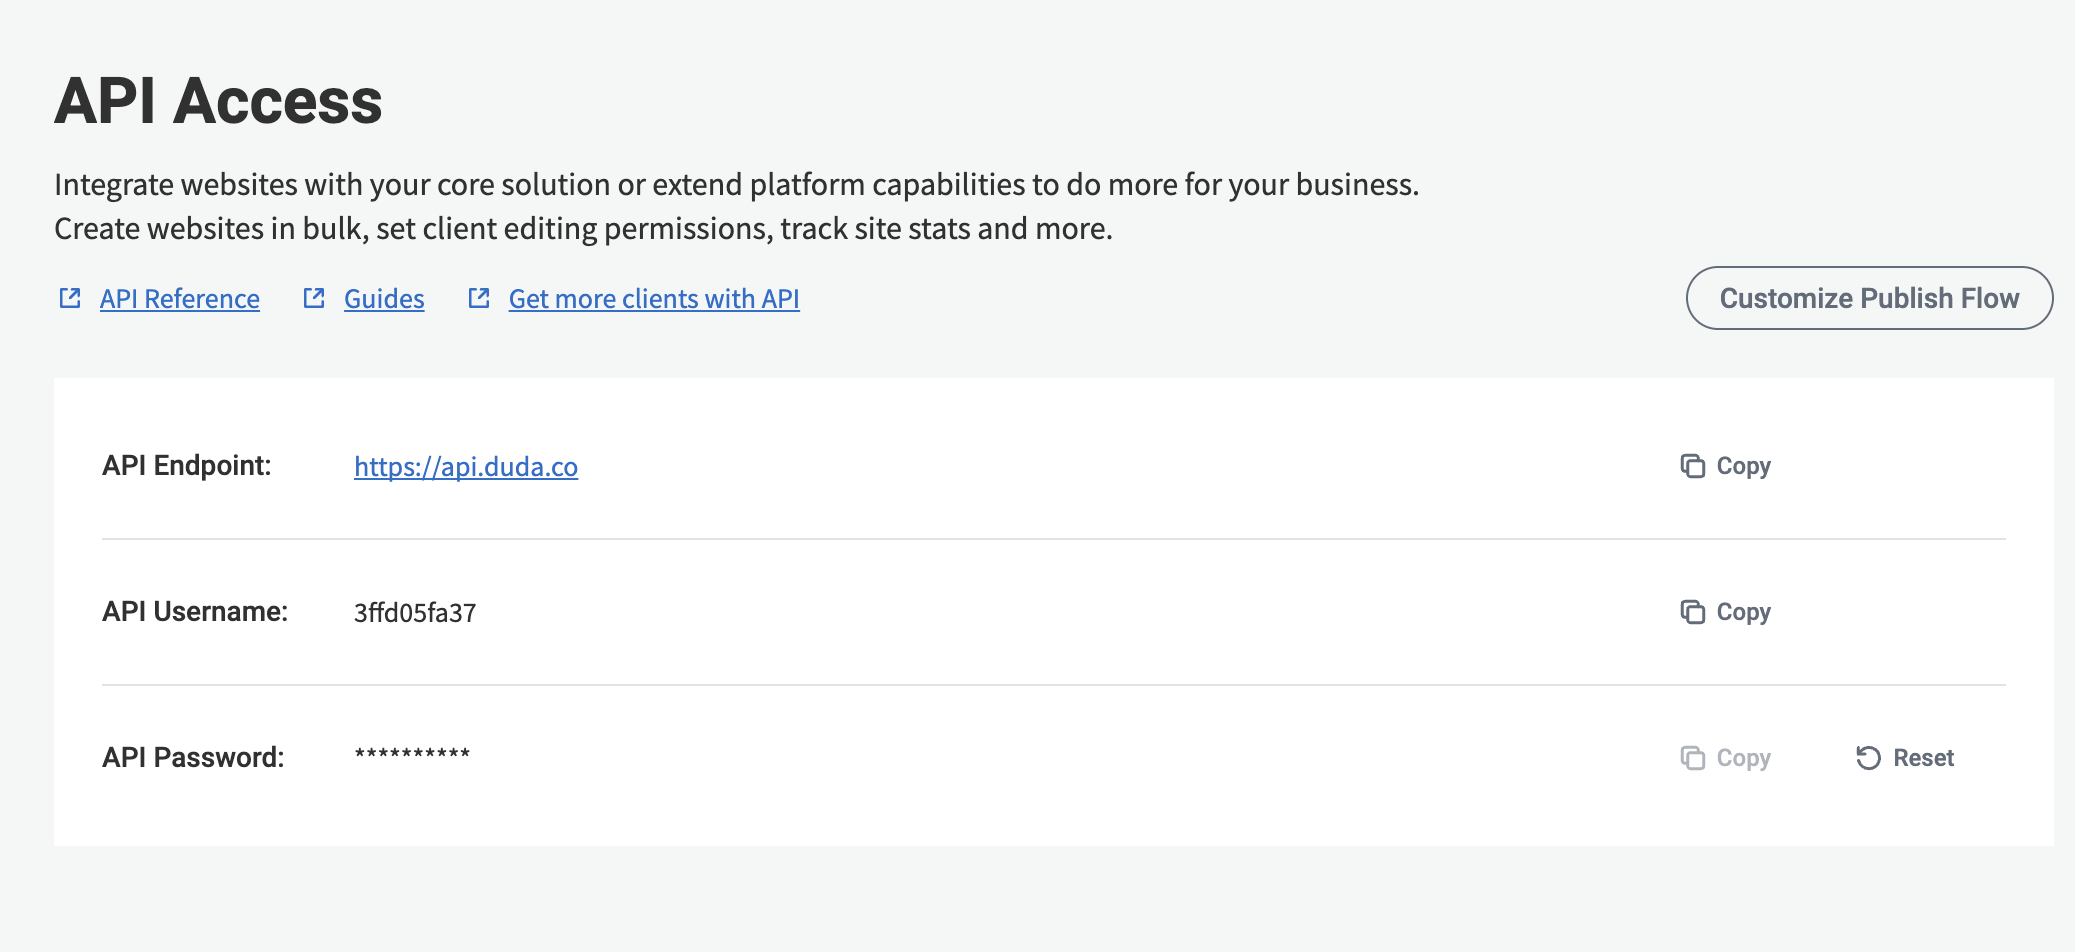The height and width of the screenshot is (952, 2075).
Task: Click external link icon beside API Reference
Action: (70, 298)
